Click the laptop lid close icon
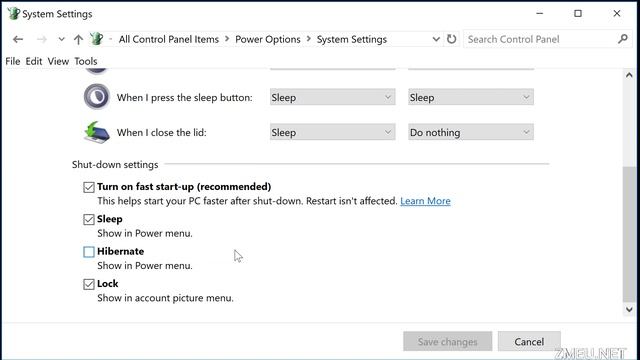This screenshot has width=640, height=360. (97, 132)
